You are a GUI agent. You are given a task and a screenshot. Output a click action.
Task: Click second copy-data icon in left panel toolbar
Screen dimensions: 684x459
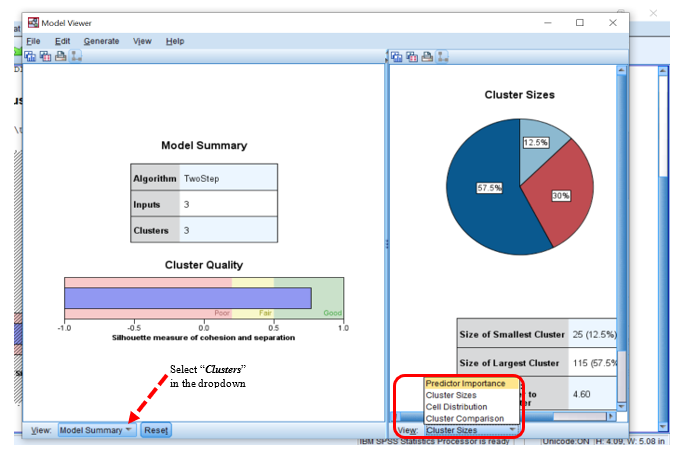(x=45, y=56)
